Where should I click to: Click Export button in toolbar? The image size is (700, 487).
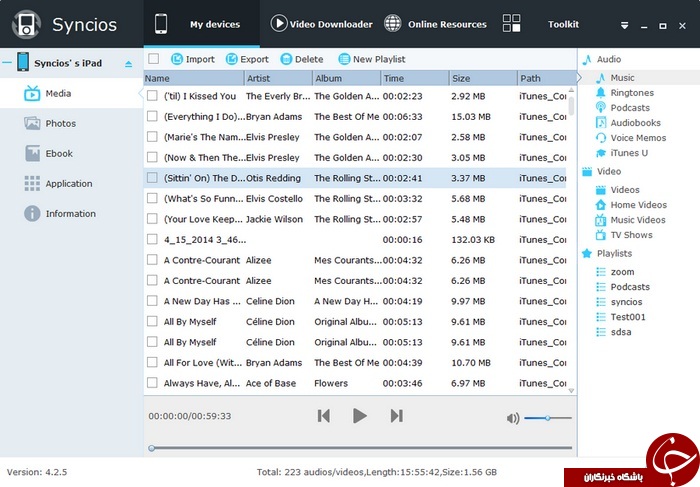point(247,59)
